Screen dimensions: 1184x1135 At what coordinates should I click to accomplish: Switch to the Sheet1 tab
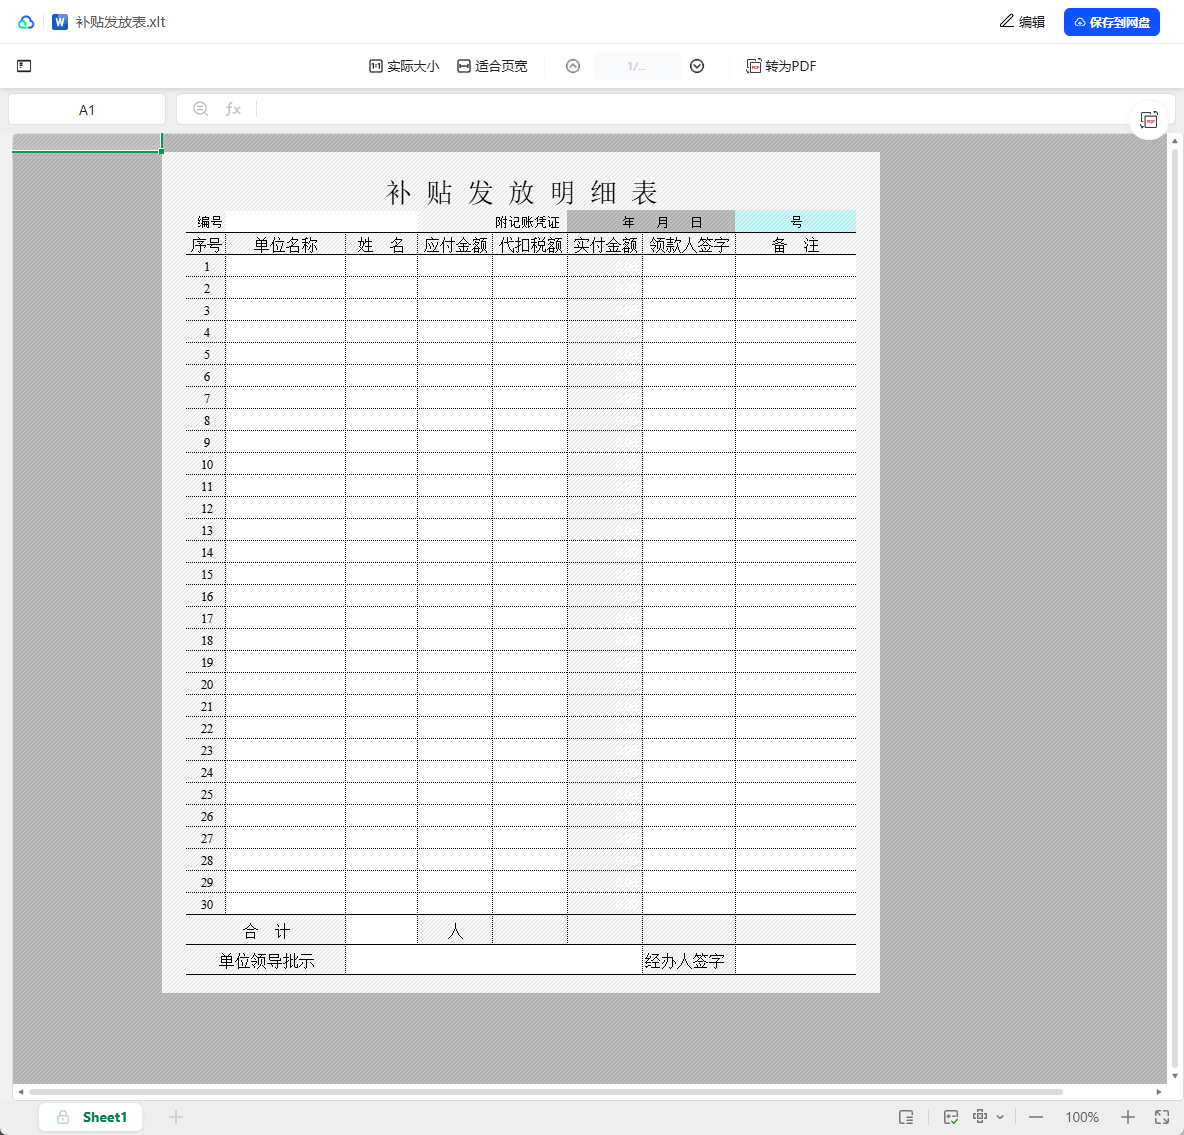pyautogui.click(x=91, y=1117)
